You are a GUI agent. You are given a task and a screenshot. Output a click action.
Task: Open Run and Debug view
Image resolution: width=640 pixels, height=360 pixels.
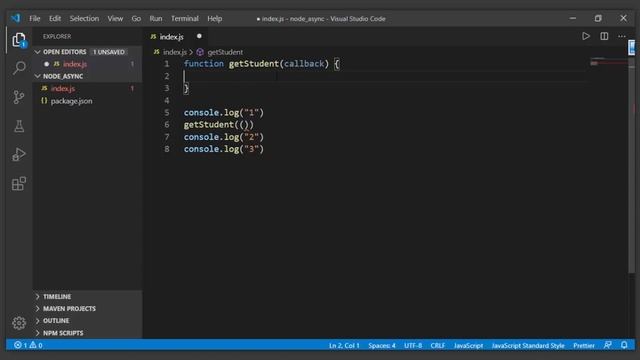point(19,154)
